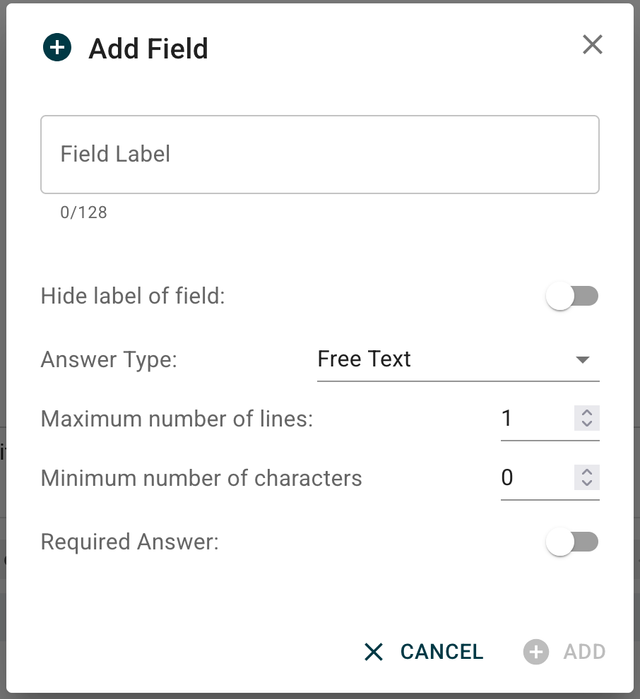The width and height of the screenshot is (640, 699).
Task: Close the Add Field dialog with X
Action: [x=592, y=44]
